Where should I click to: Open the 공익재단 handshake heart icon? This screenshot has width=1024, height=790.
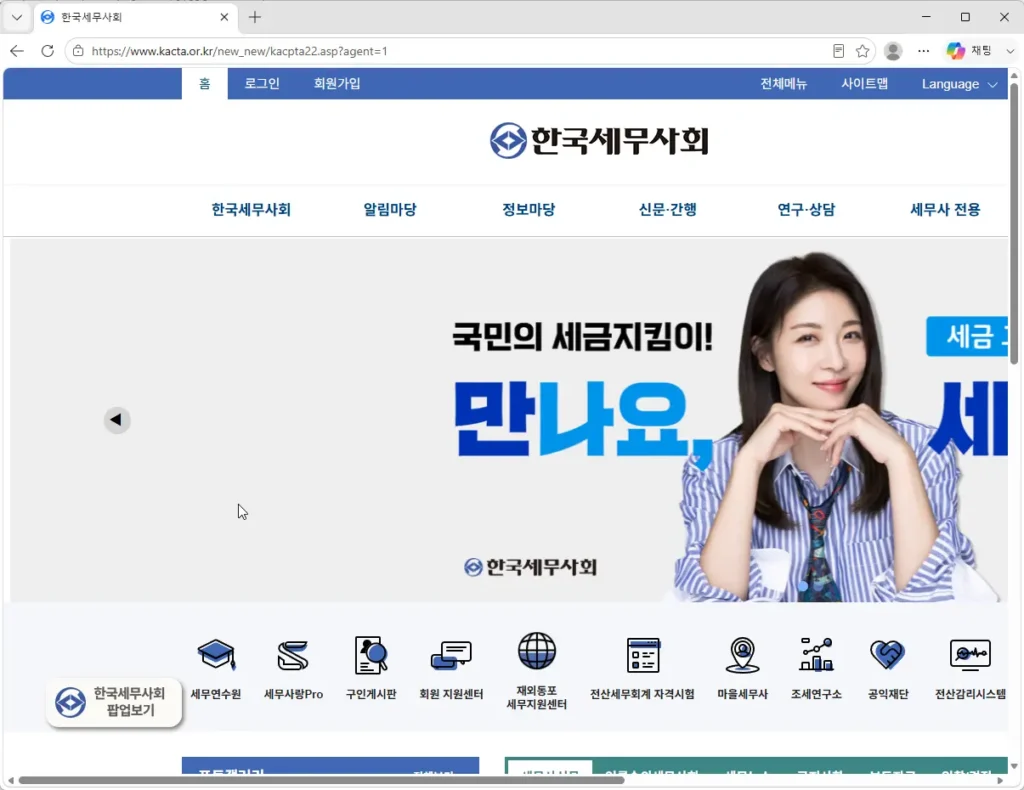[x=888, y=654]
